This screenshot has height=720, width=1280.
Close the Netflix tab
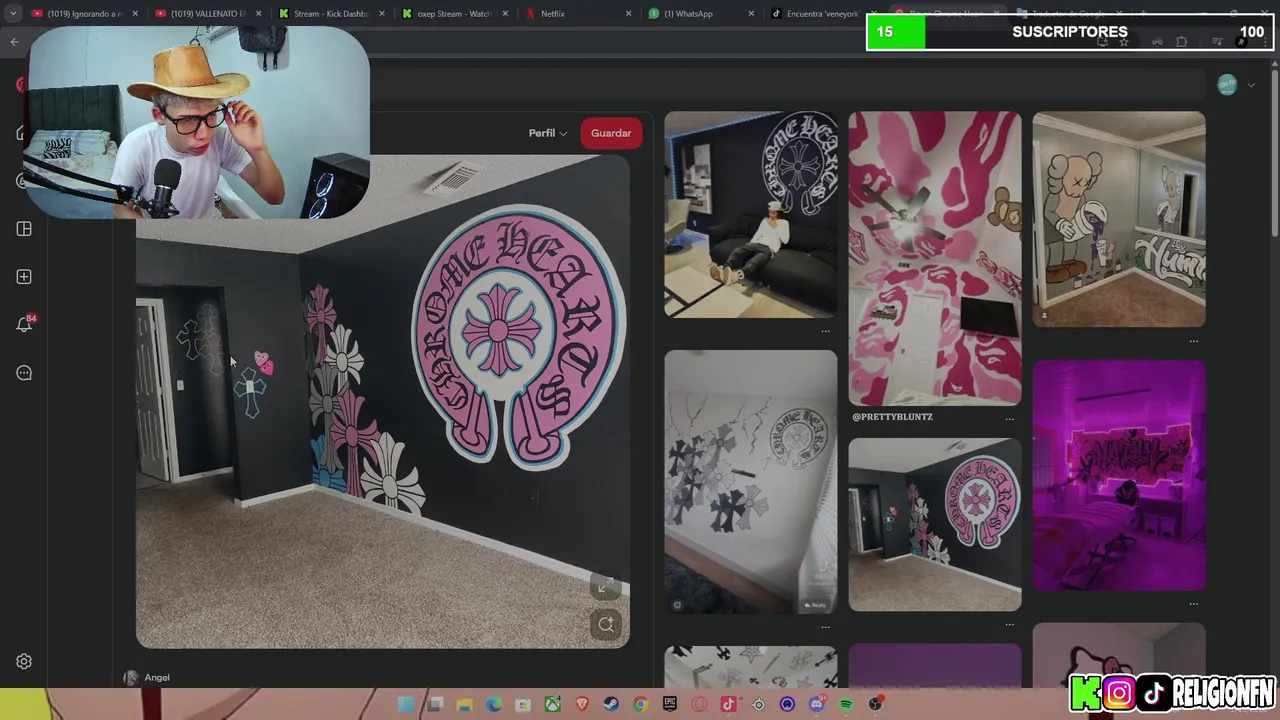coord(628,14)
